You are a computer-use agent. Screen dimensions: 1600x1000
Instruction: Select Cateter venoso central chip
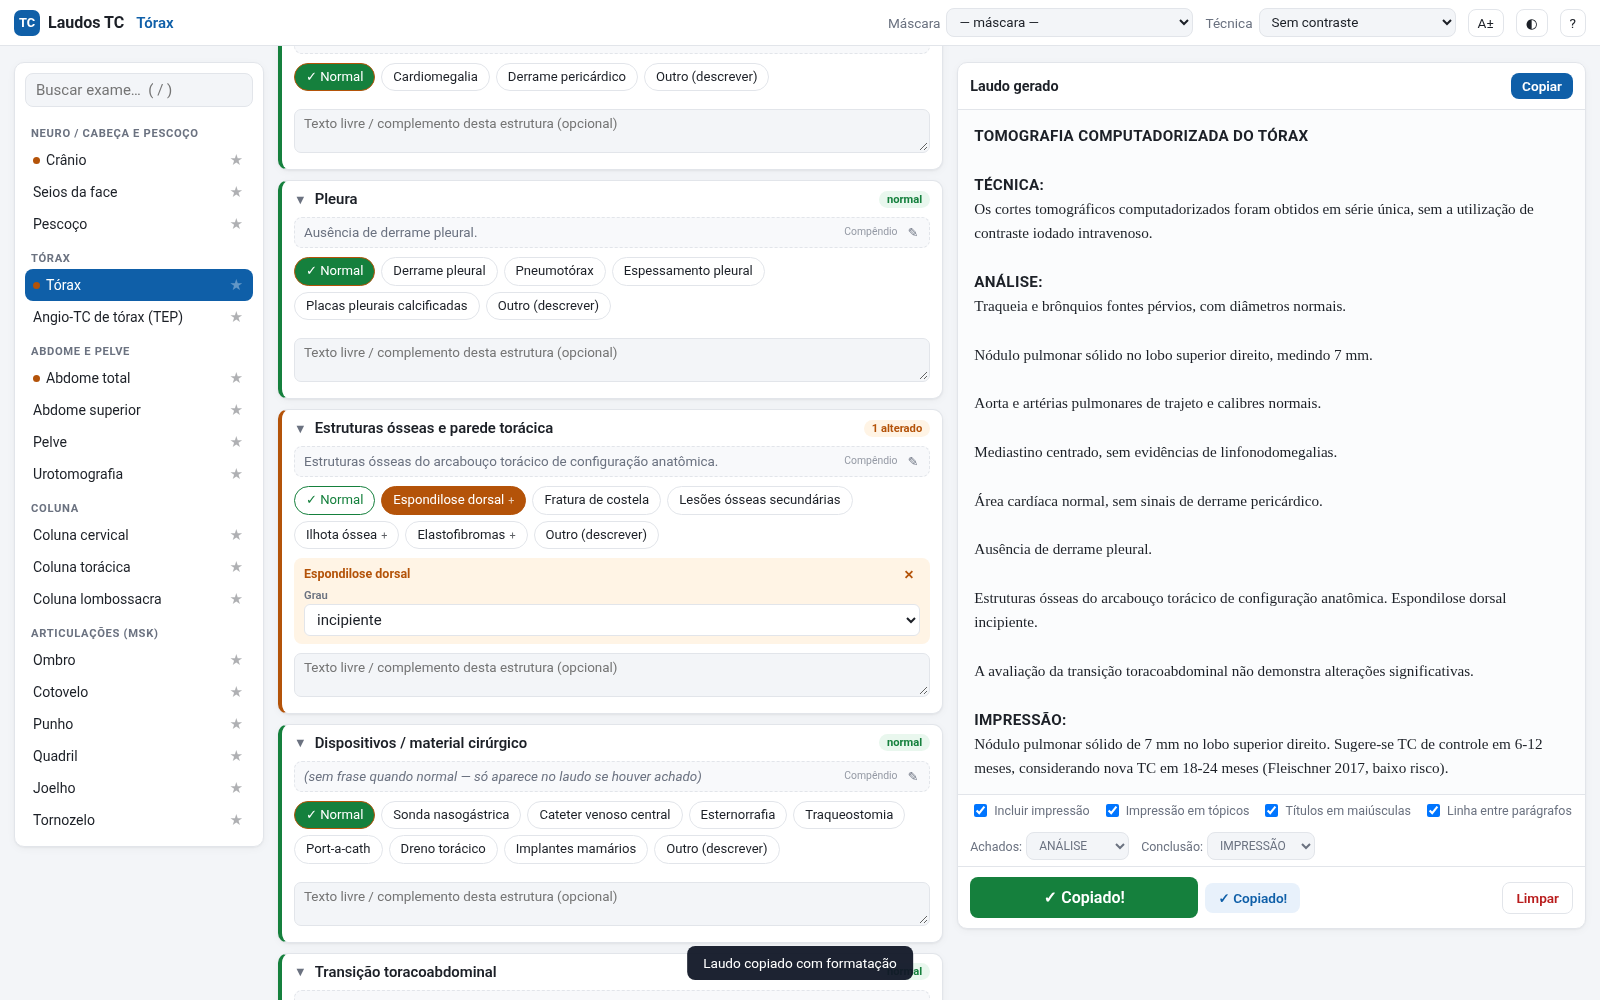coord(605,815)
